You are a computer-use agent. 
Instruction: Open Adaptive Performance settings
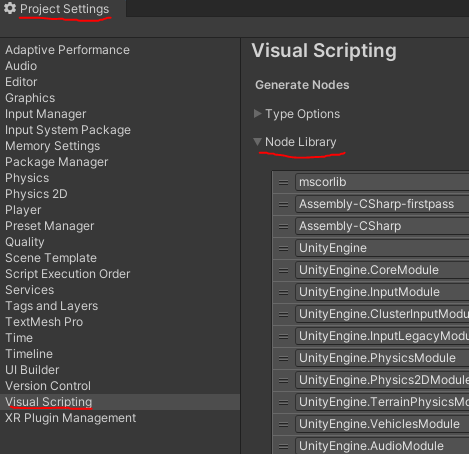click(67, 50)
